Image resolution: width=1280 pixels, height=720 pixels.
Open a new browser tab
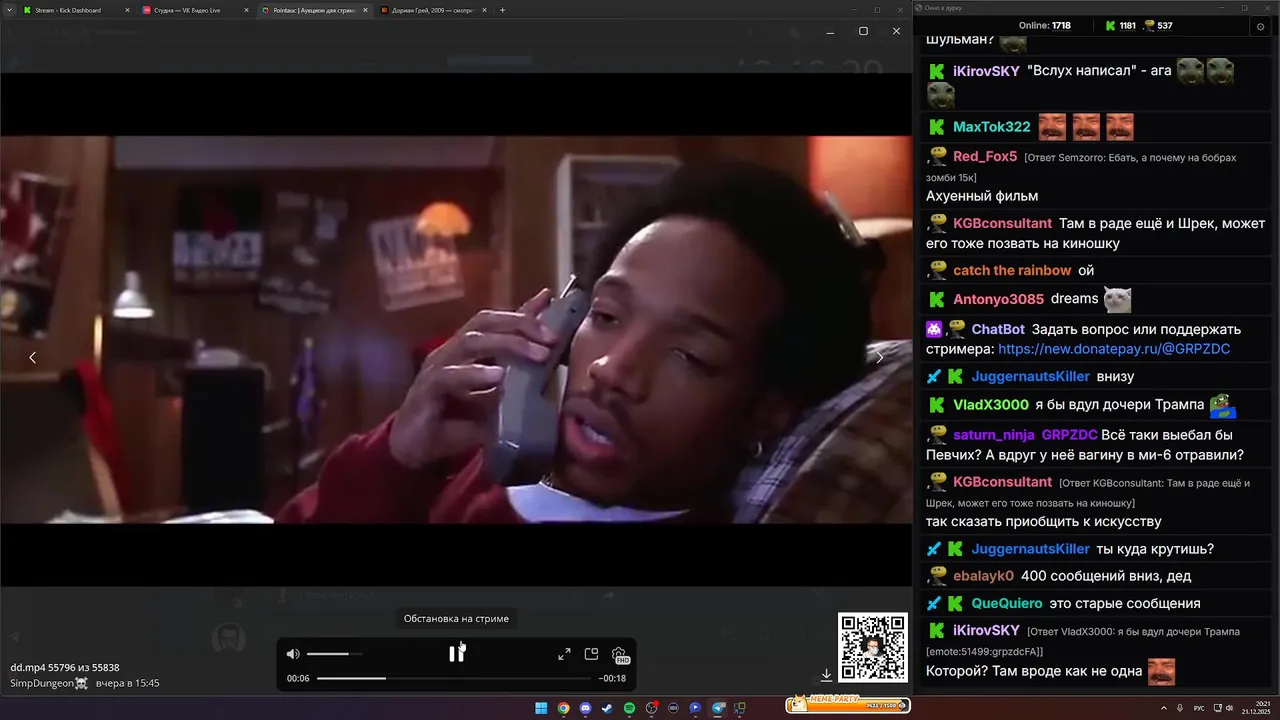pyautogui.click(x=502, y=10)
